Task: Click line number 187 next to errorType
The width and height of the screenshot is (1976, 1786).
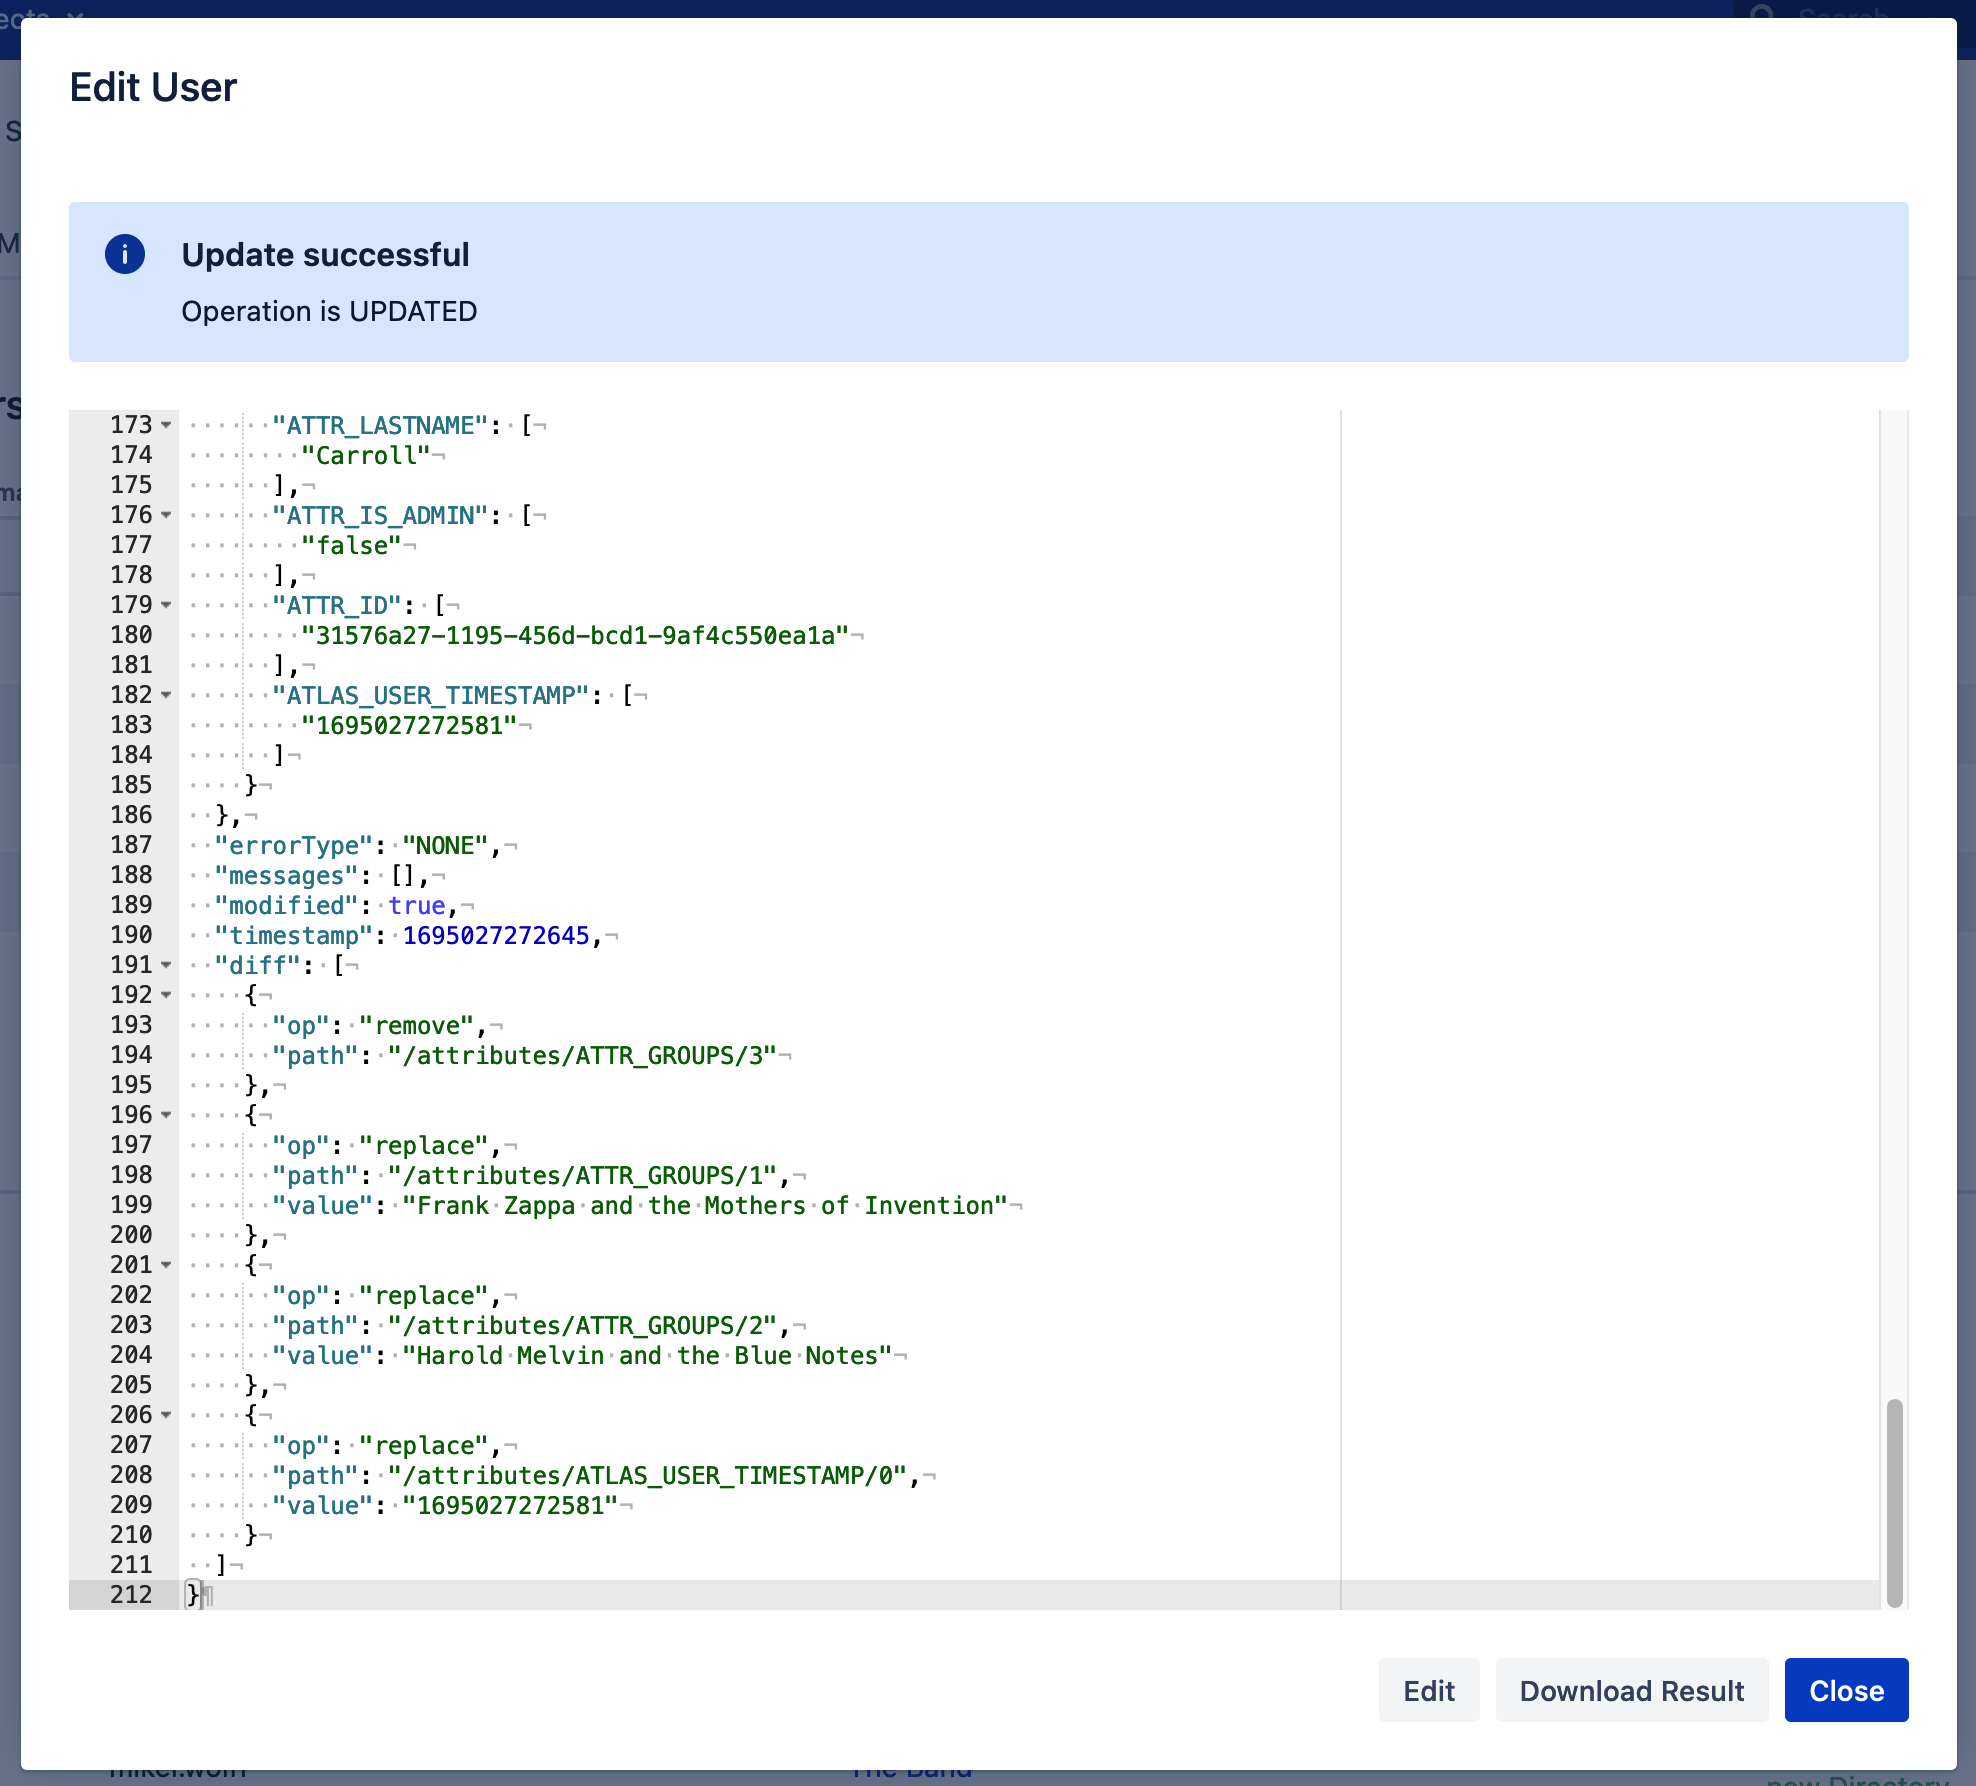Action: 131,845
